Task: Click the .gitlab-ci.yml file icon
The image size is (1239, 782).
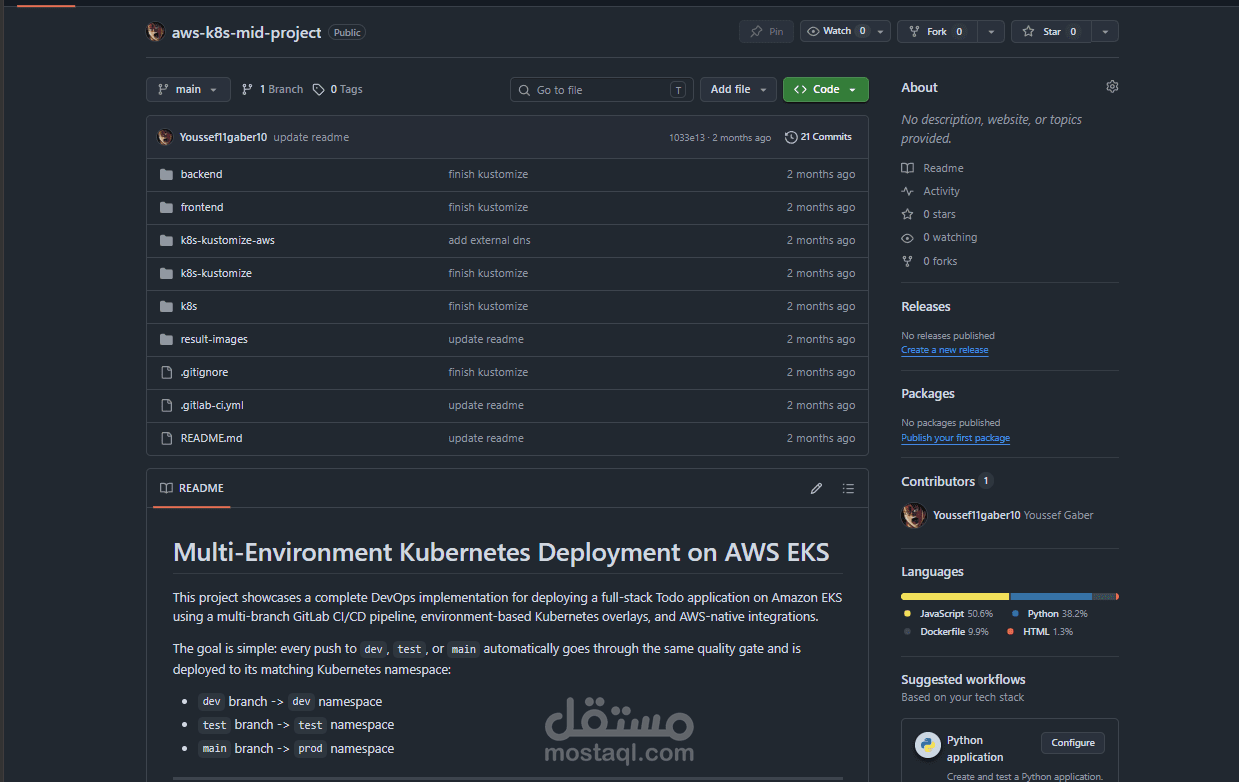Action: (x=166, y=405)
